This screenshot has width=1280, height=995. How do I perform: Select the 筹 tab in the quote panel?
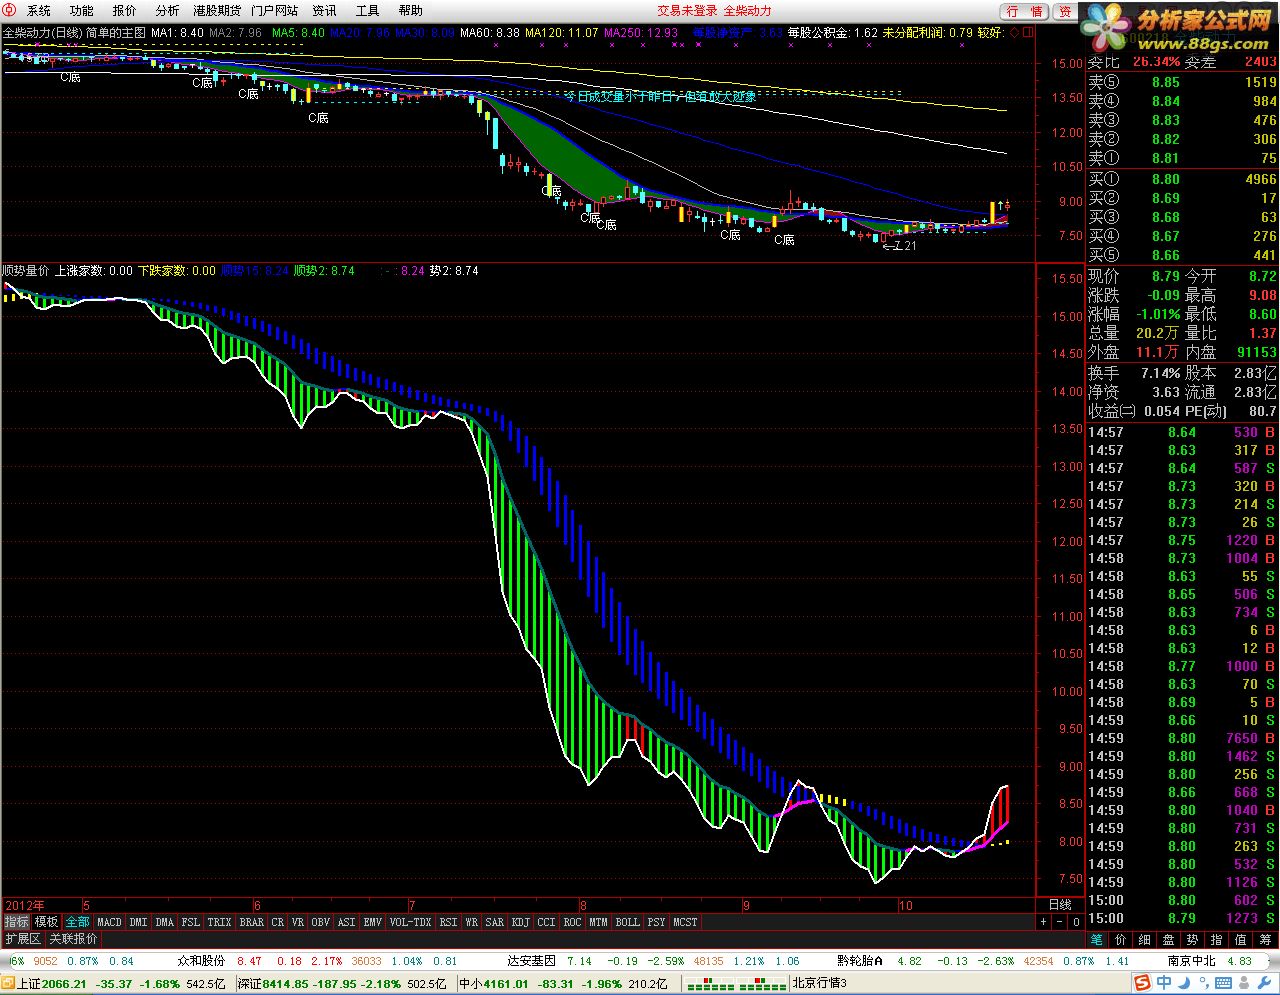[x=1265, y=939]
